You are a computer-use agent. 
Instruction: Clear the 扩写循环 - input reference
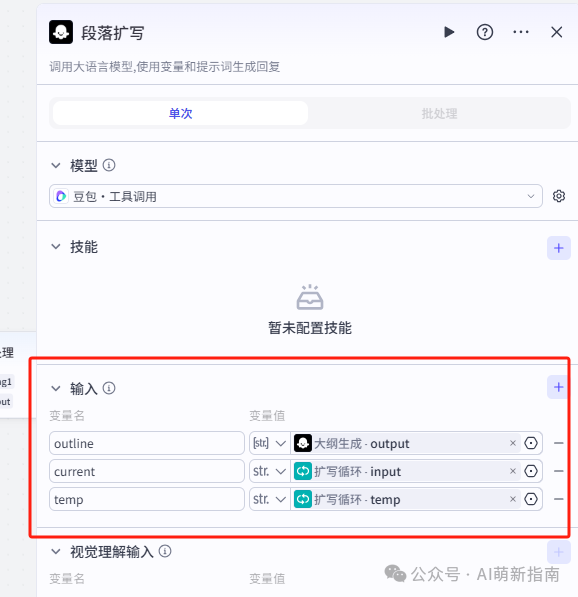[x=513, y=471]
